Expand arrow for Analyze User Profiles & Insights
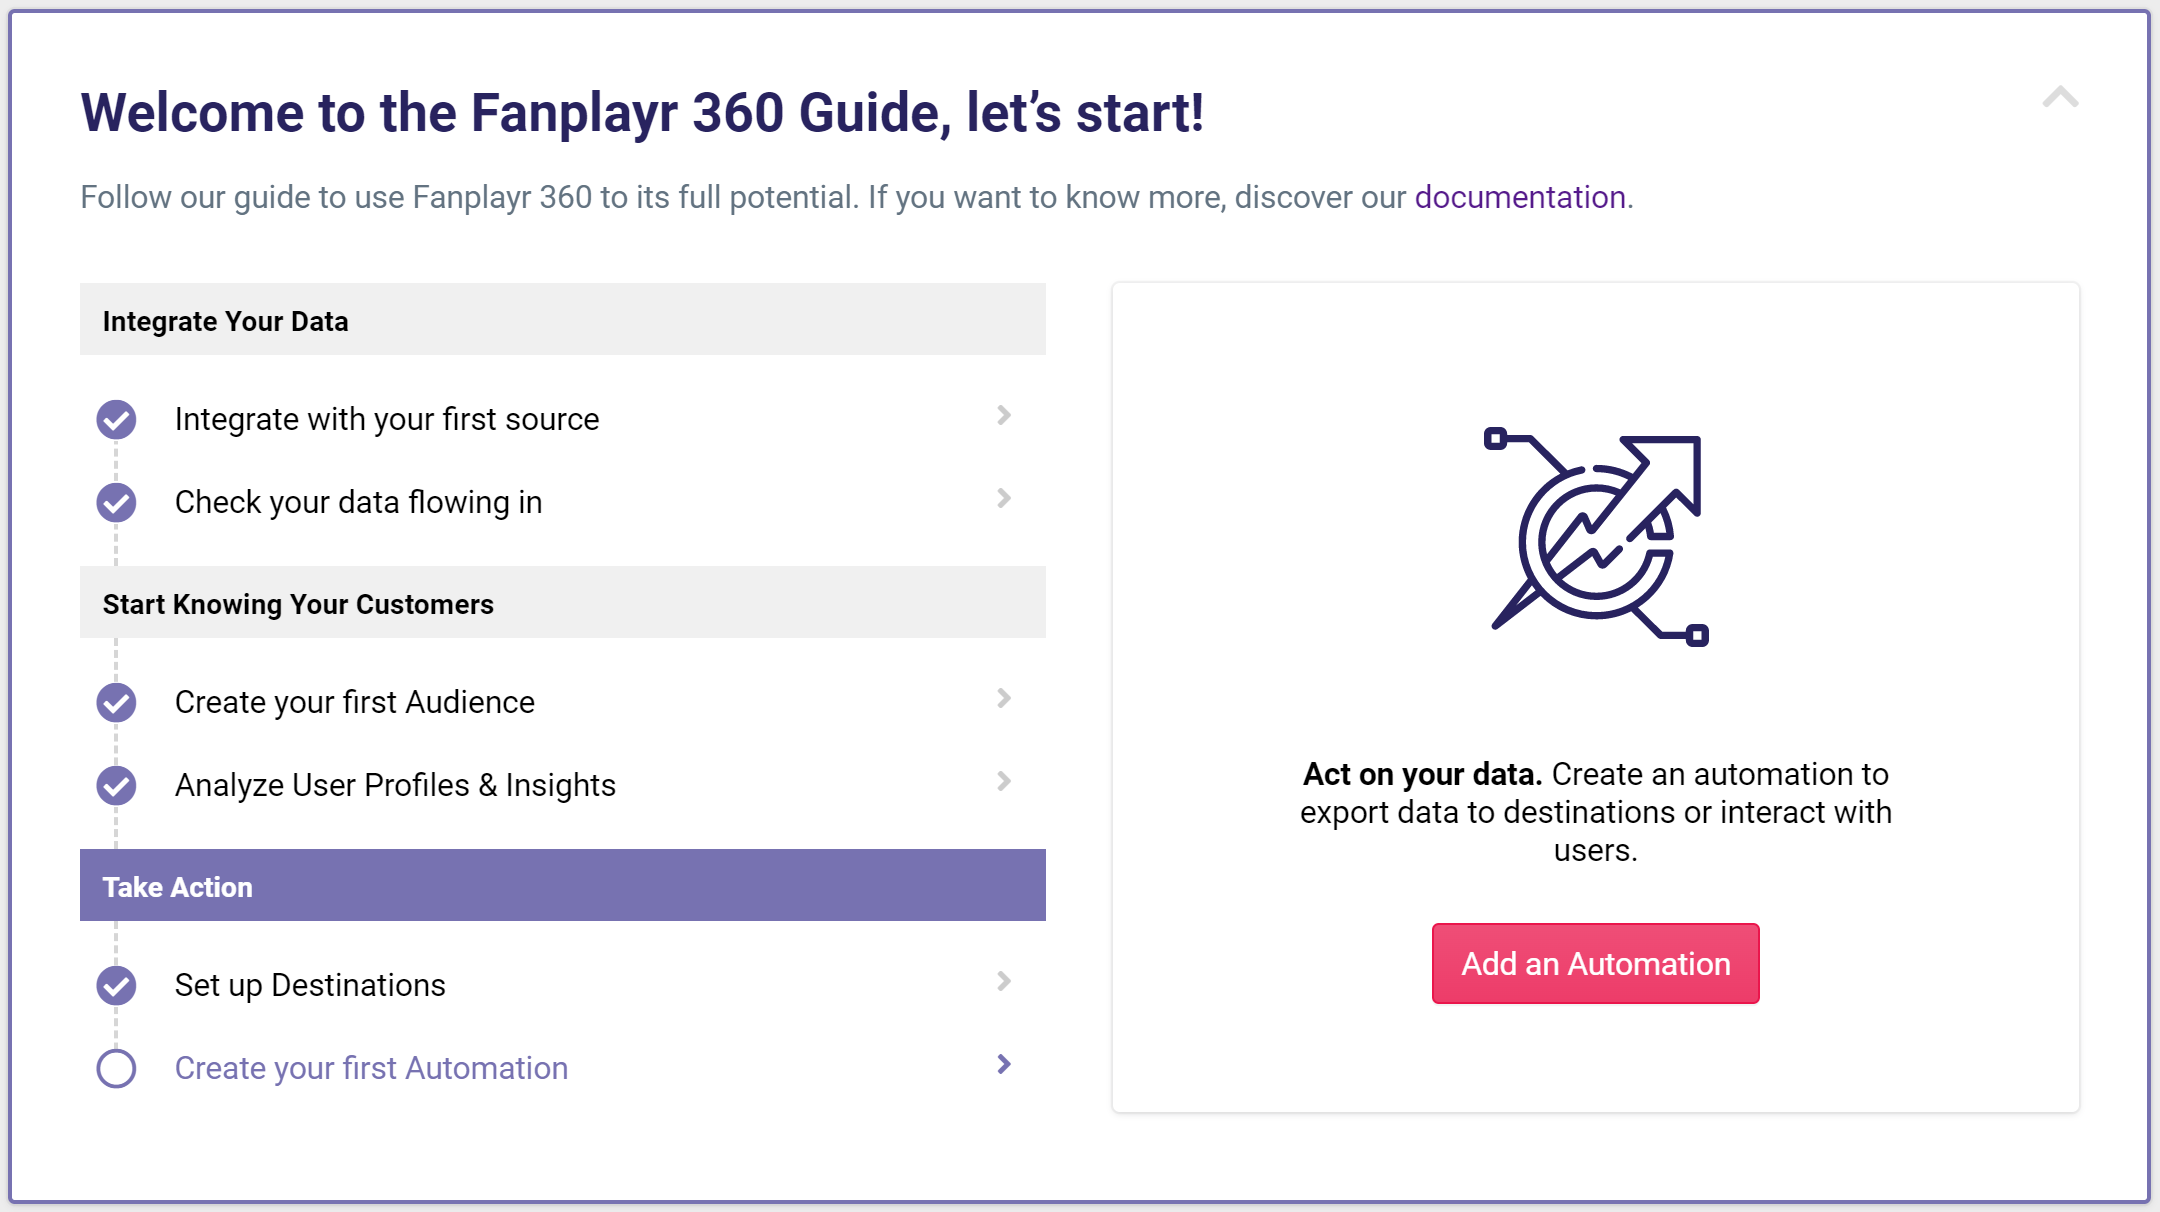 (x=1004, y=781)
